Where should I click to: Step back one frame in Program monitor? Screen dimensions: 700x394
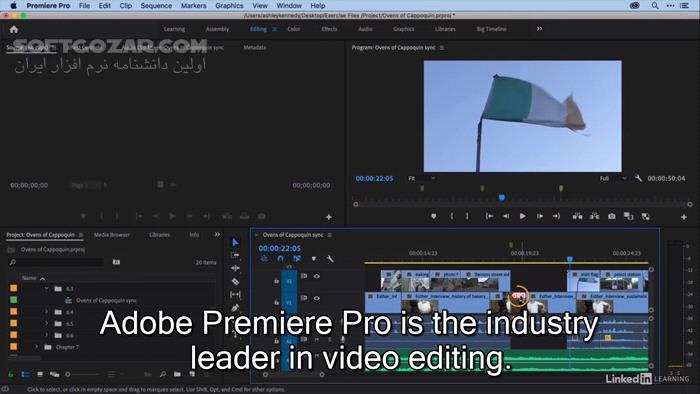click(x=506, y=216)
